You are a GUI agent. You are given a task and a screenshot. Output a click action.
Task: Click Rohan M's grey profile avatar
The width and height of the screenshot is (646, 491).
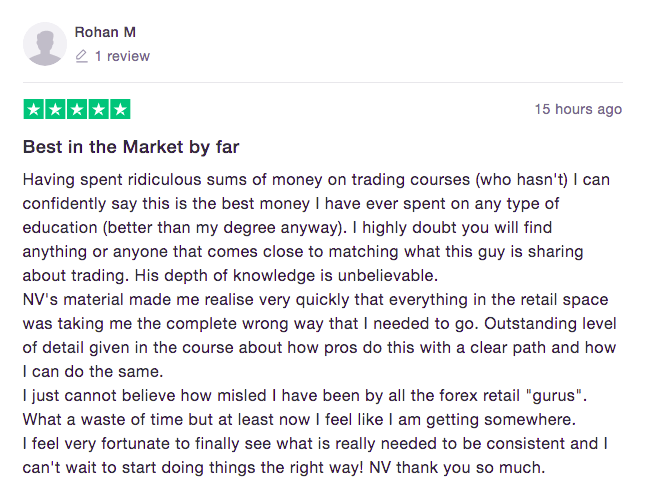(46, 44)
